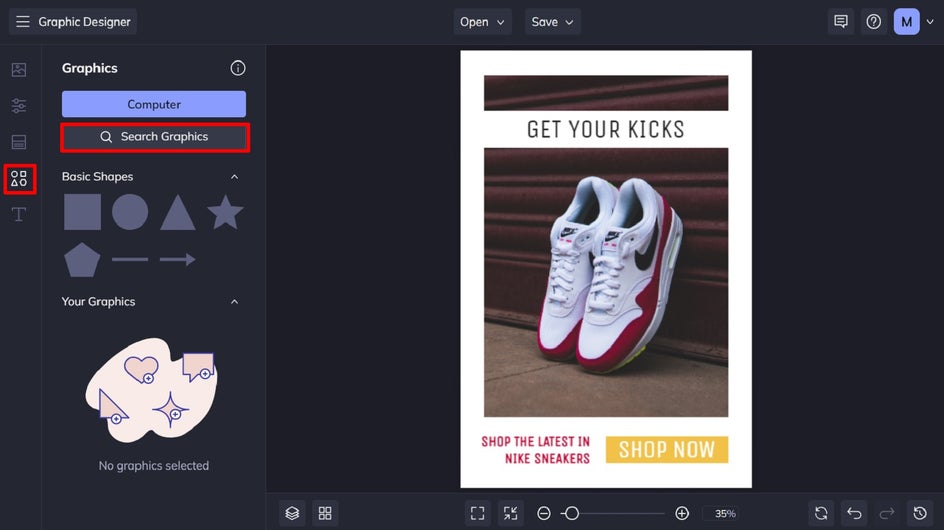
Task: Redo the last action
Action: (887, 513)
